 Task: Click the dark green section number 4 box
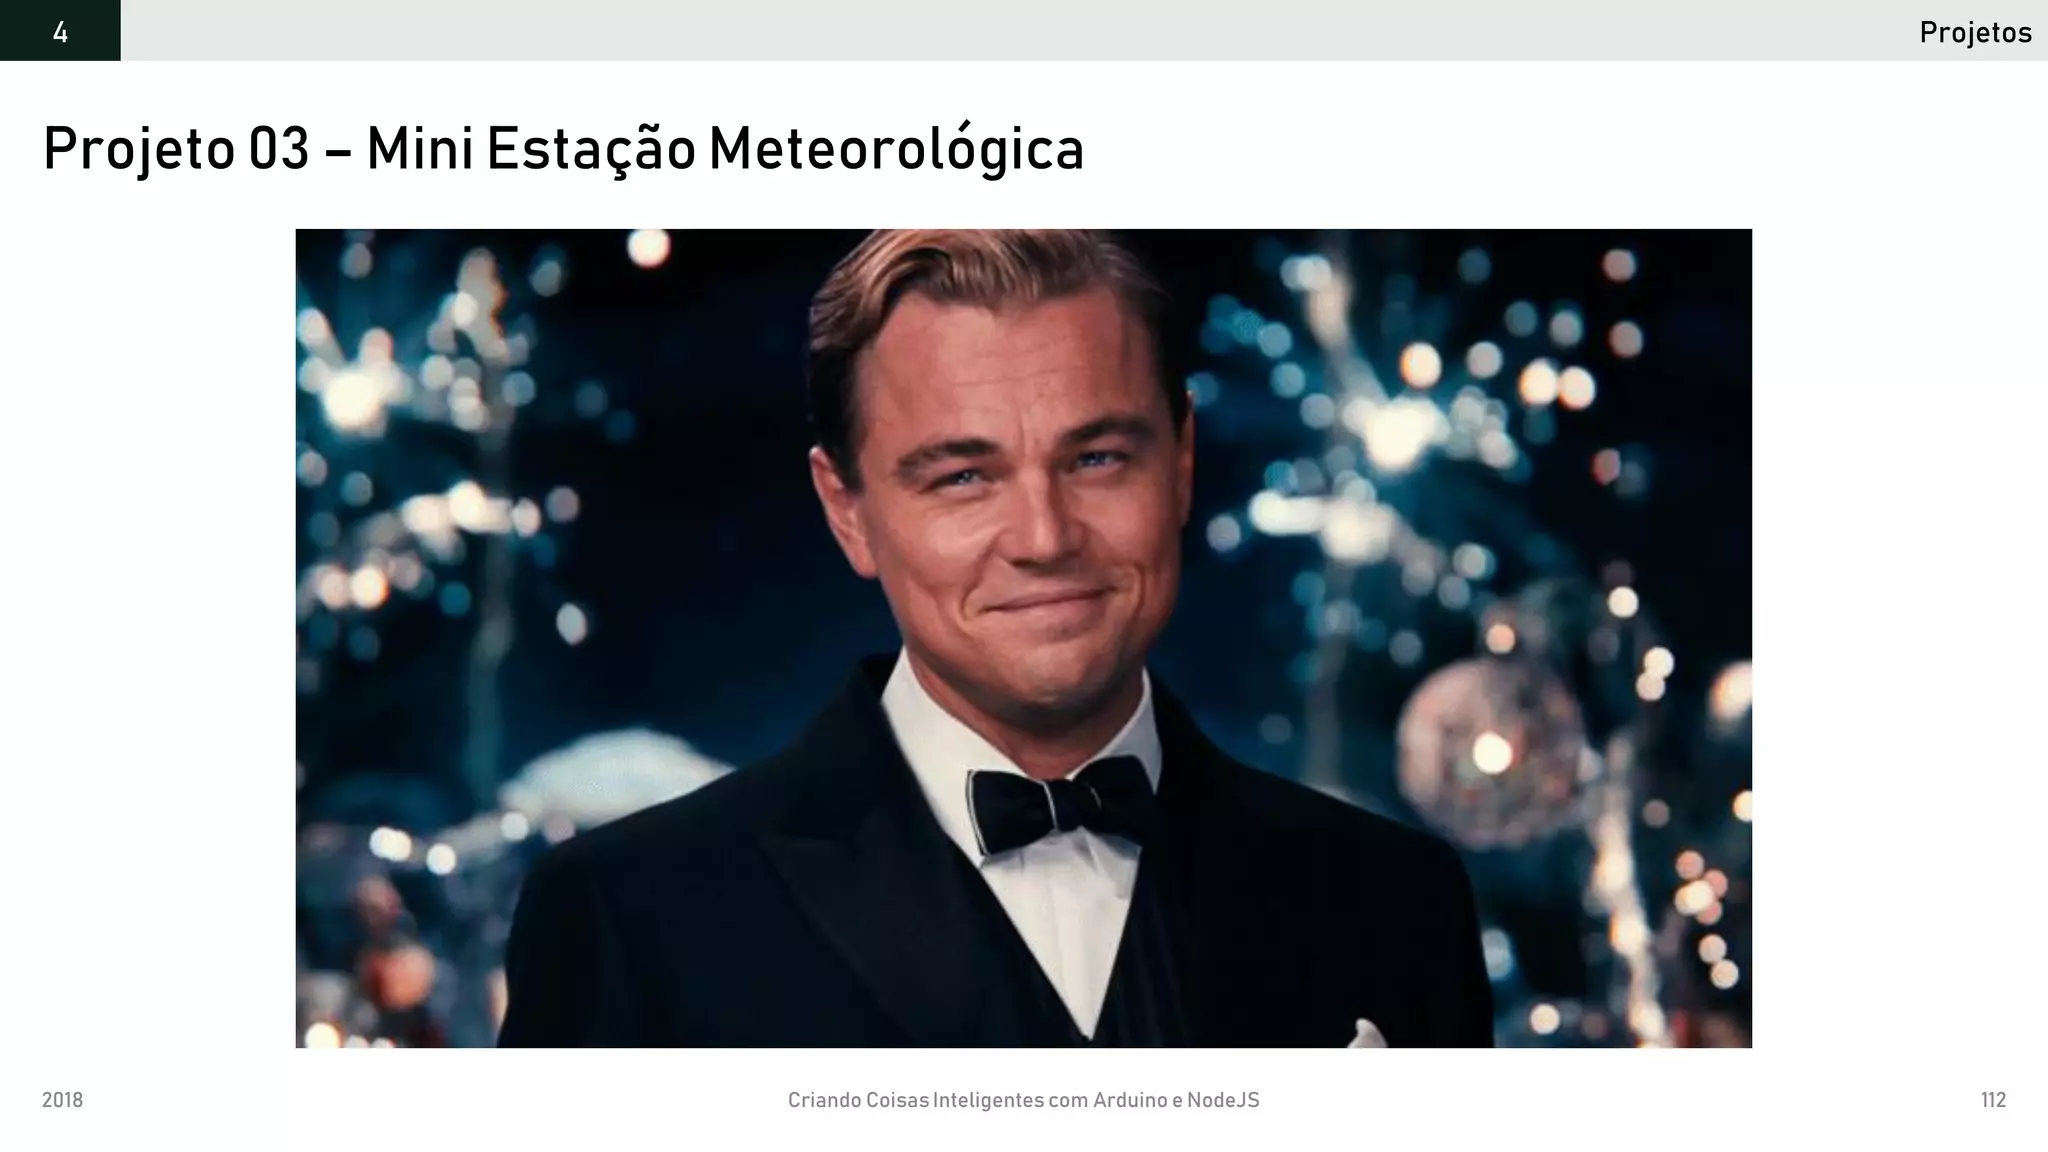[x=60, y=30]
